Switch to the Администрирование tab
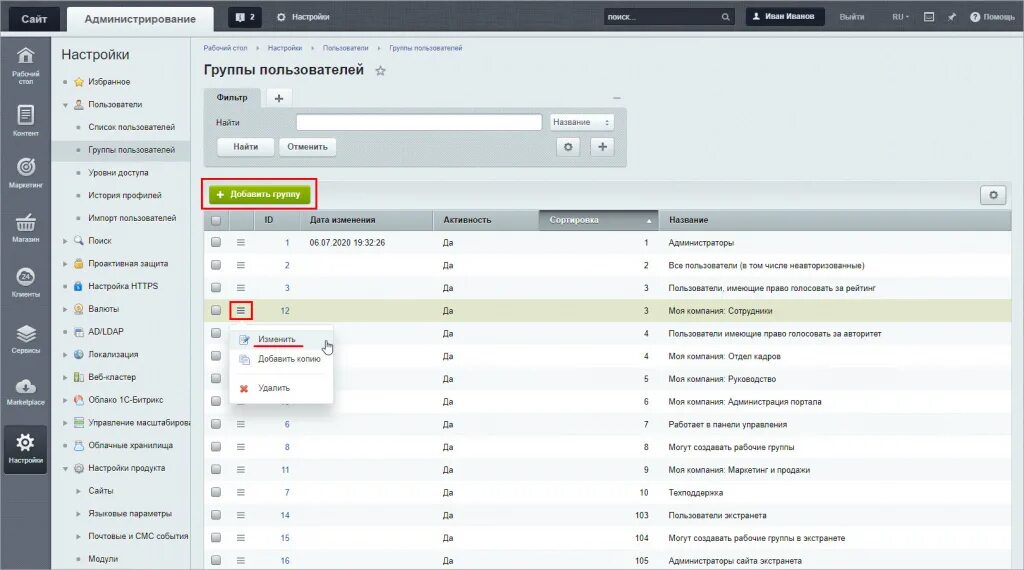 140,19
